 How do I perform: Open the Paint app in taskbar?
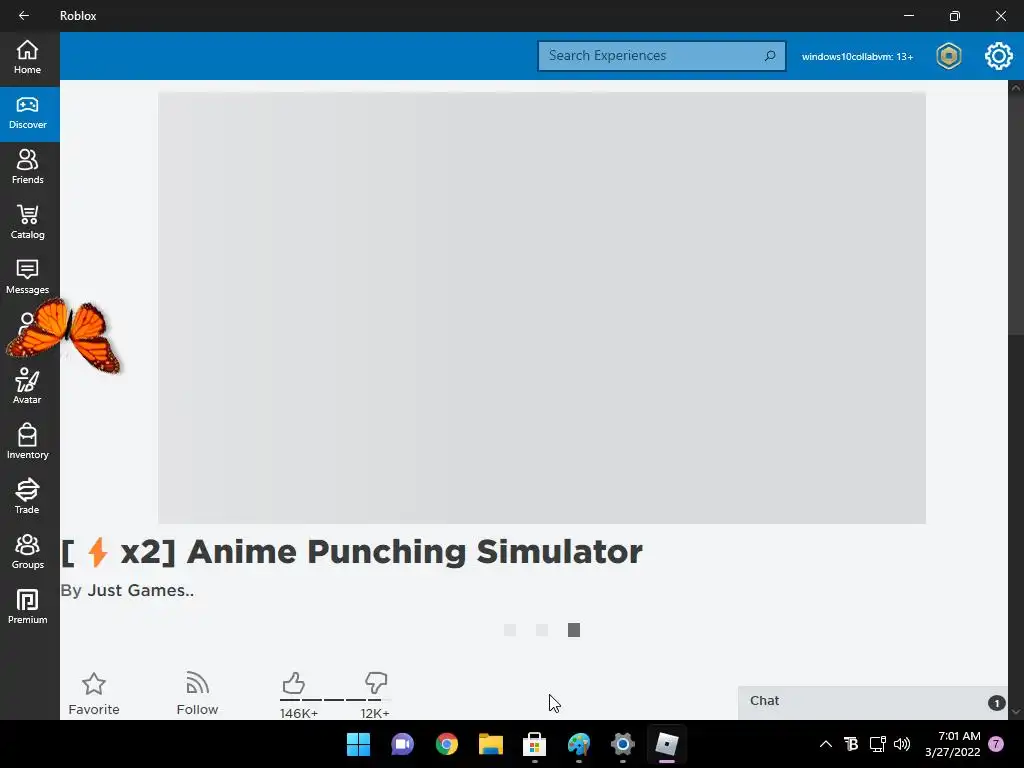579,744
